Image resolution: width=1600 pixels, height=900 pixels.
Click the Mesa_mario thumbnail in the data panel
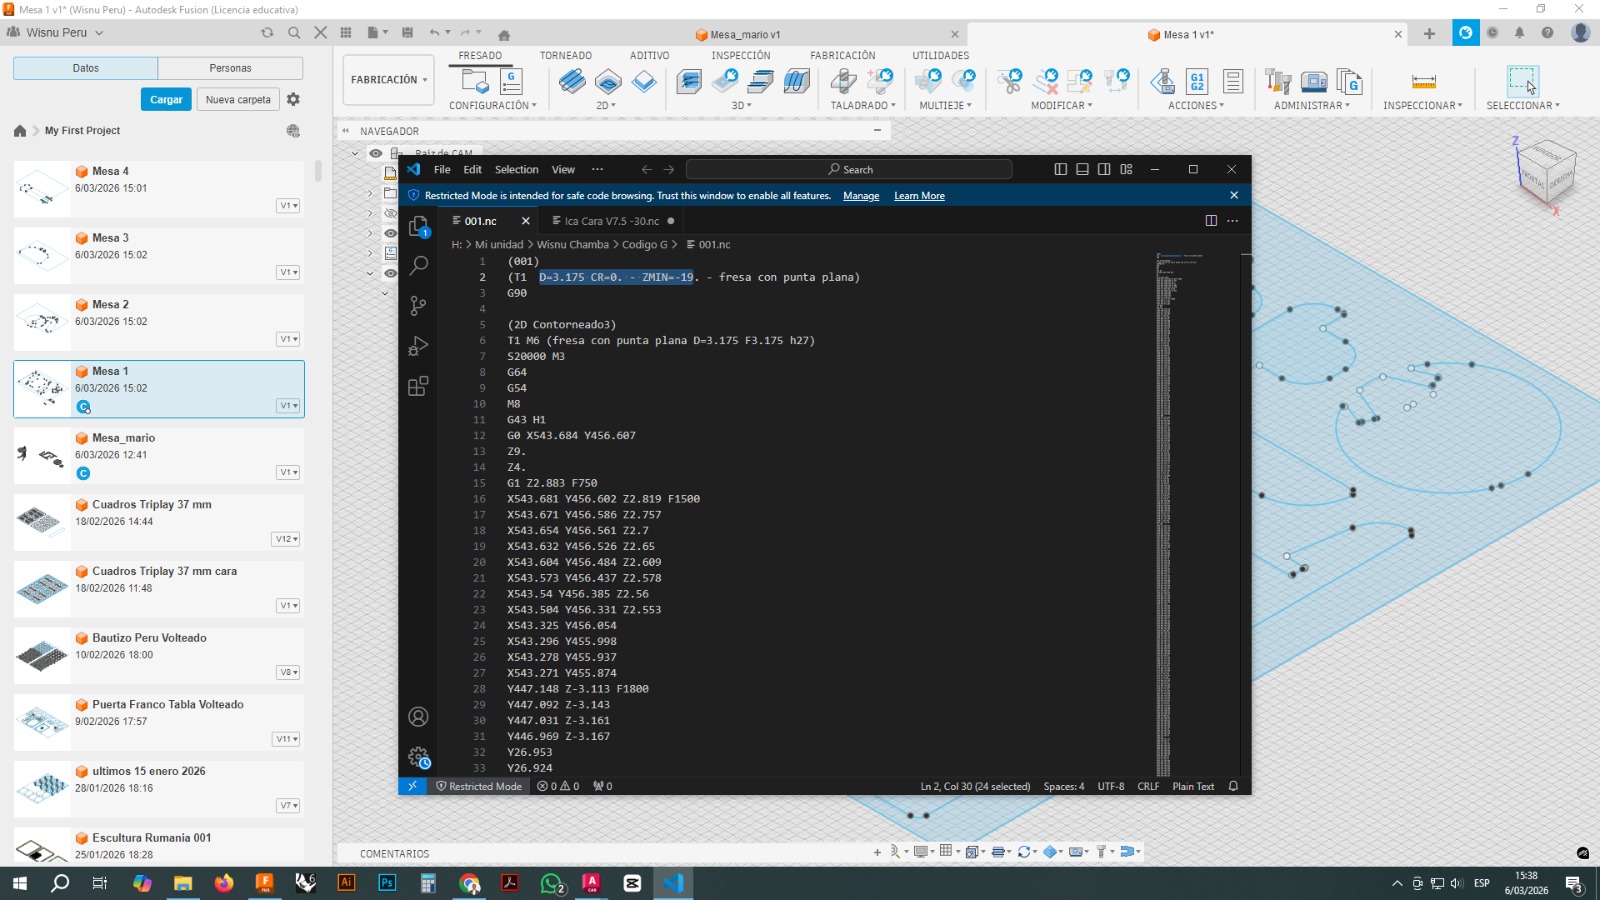(42, 455)
